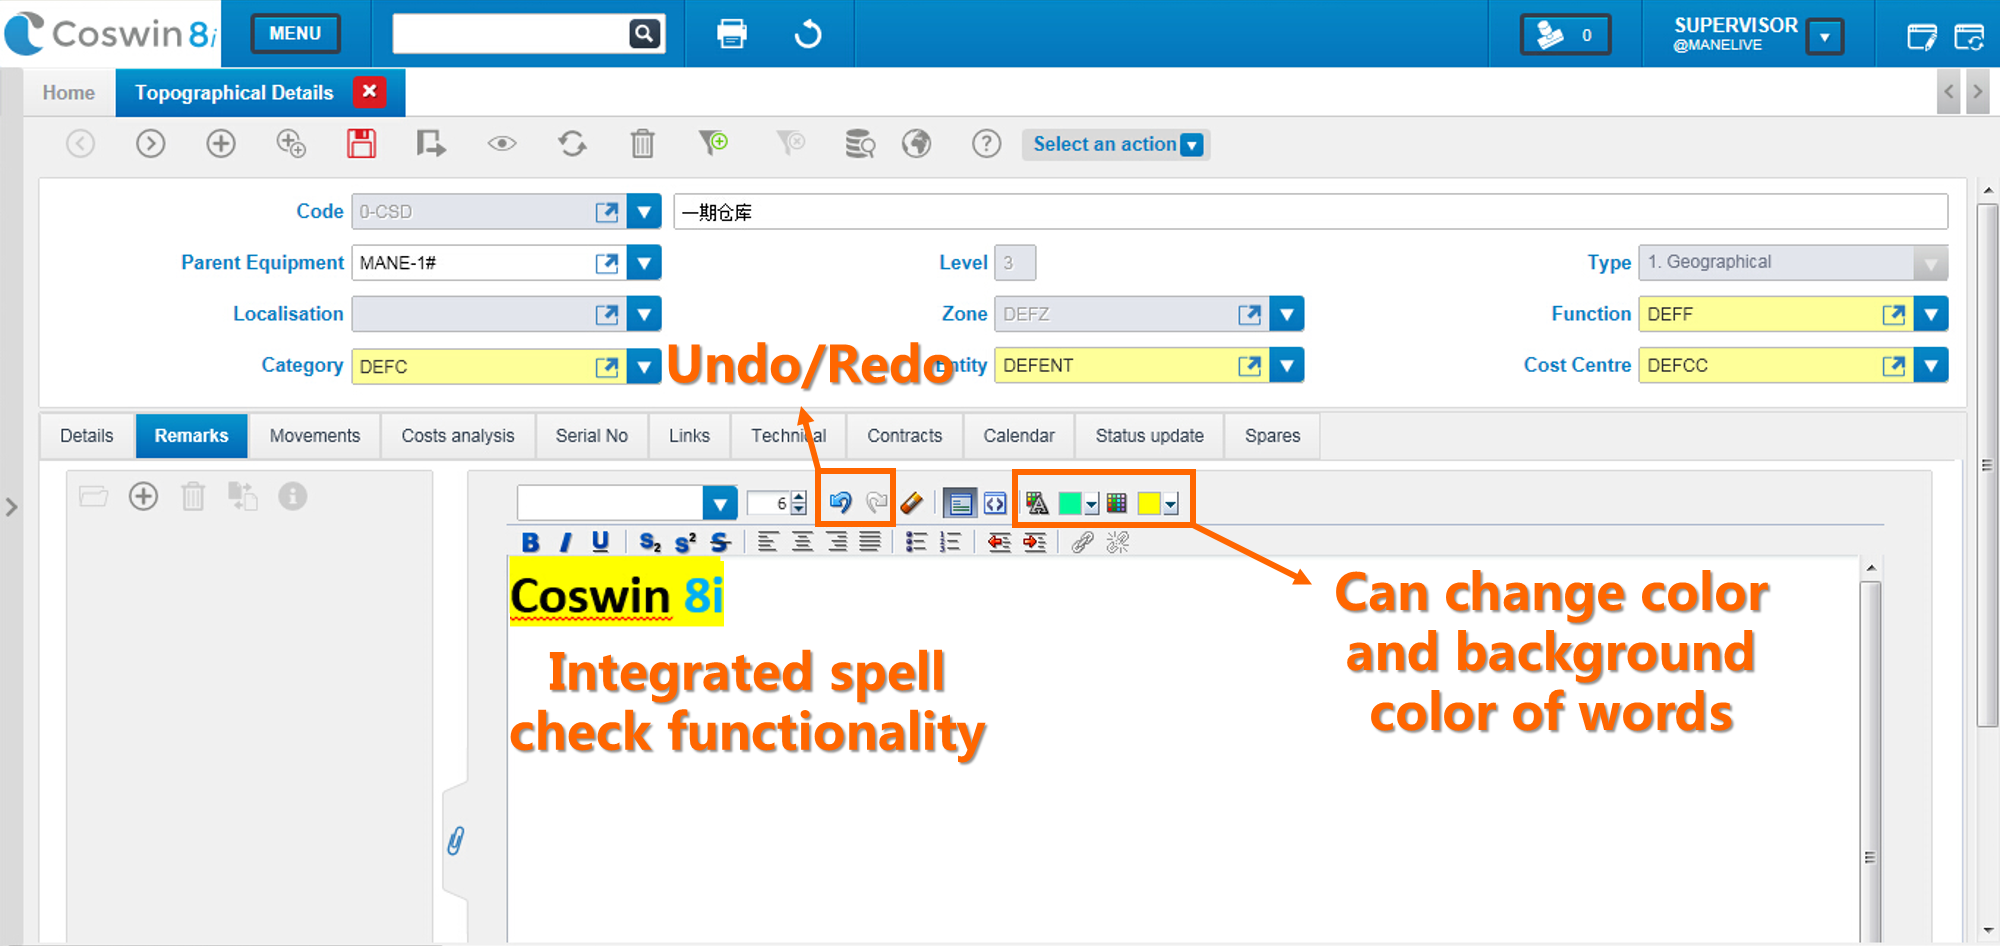Expand the Function field dropdown arrow
Image resolution: width=2000 pixels, height=946 pixels.
pyautogui.click(x=1931, y=314)
